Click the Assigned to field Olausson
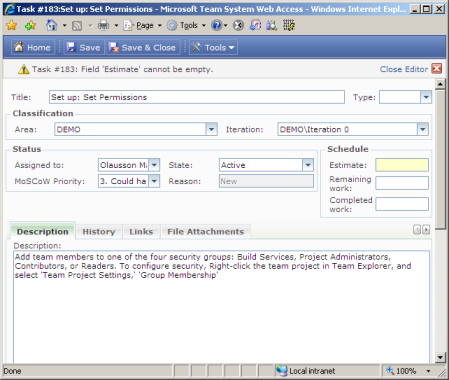 (x=123, y=165)
